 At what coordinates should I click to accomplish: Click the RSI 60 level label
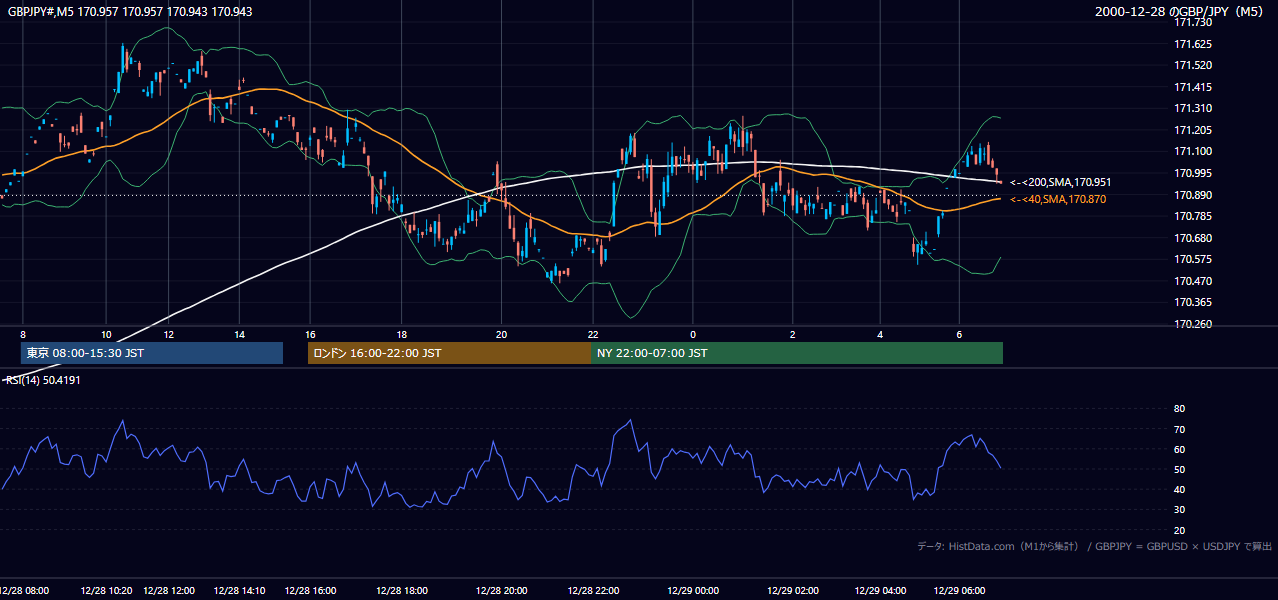pyautogui.click(x=1179, y=449)
